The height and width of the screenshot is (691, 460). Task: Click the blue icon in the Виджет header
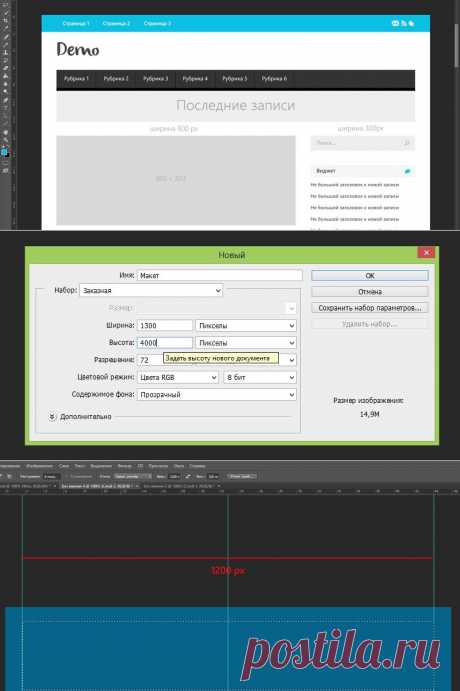[x=408, y=171]
